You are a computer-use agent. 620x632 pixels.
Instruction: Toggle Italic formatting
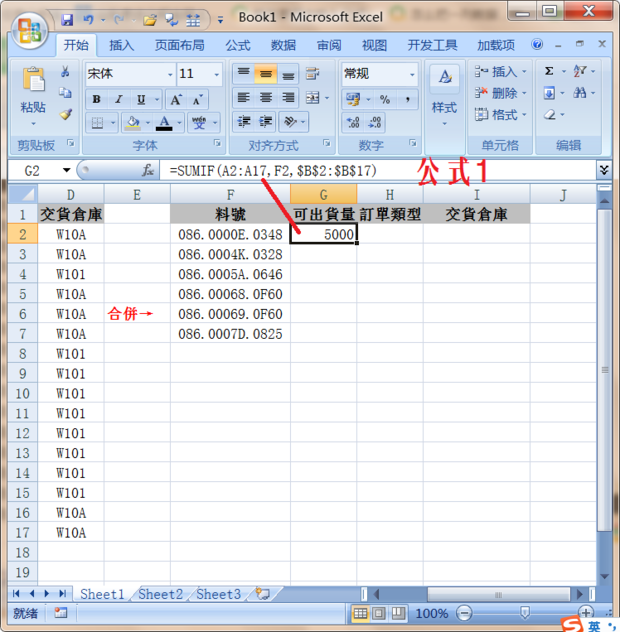tap(119, 99)
